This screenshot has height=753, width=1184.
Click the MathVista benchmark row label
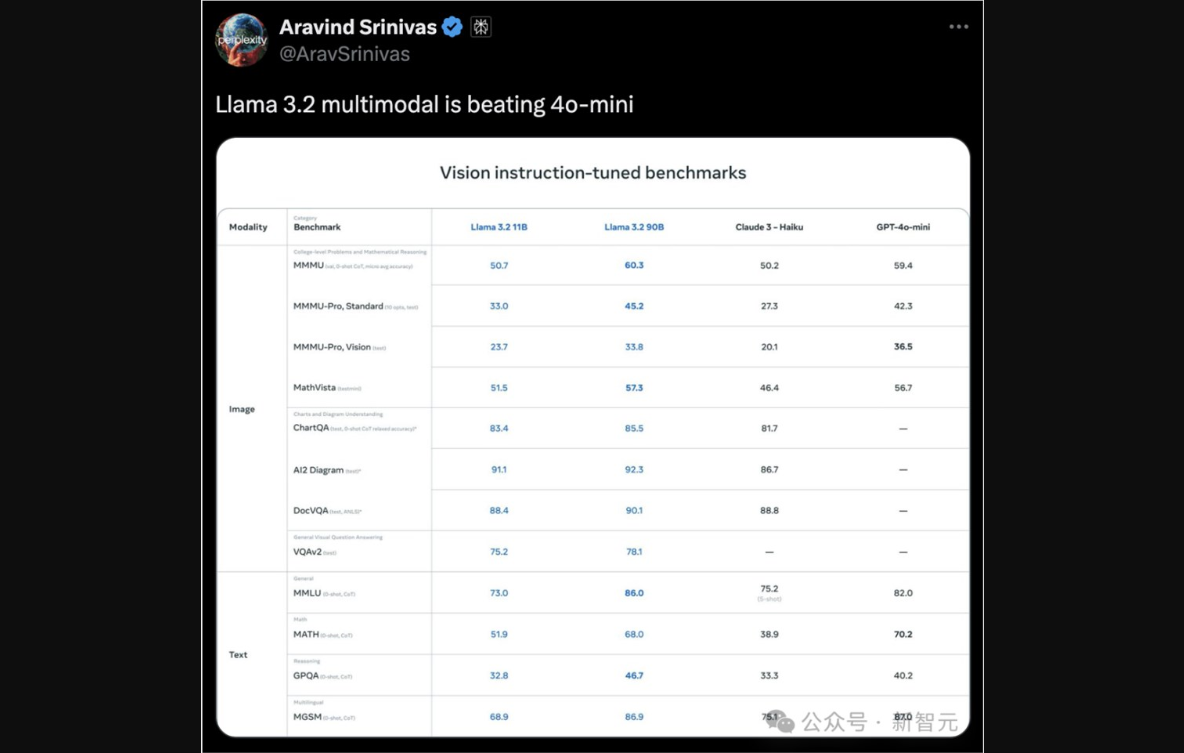click(x=314, y=387)
